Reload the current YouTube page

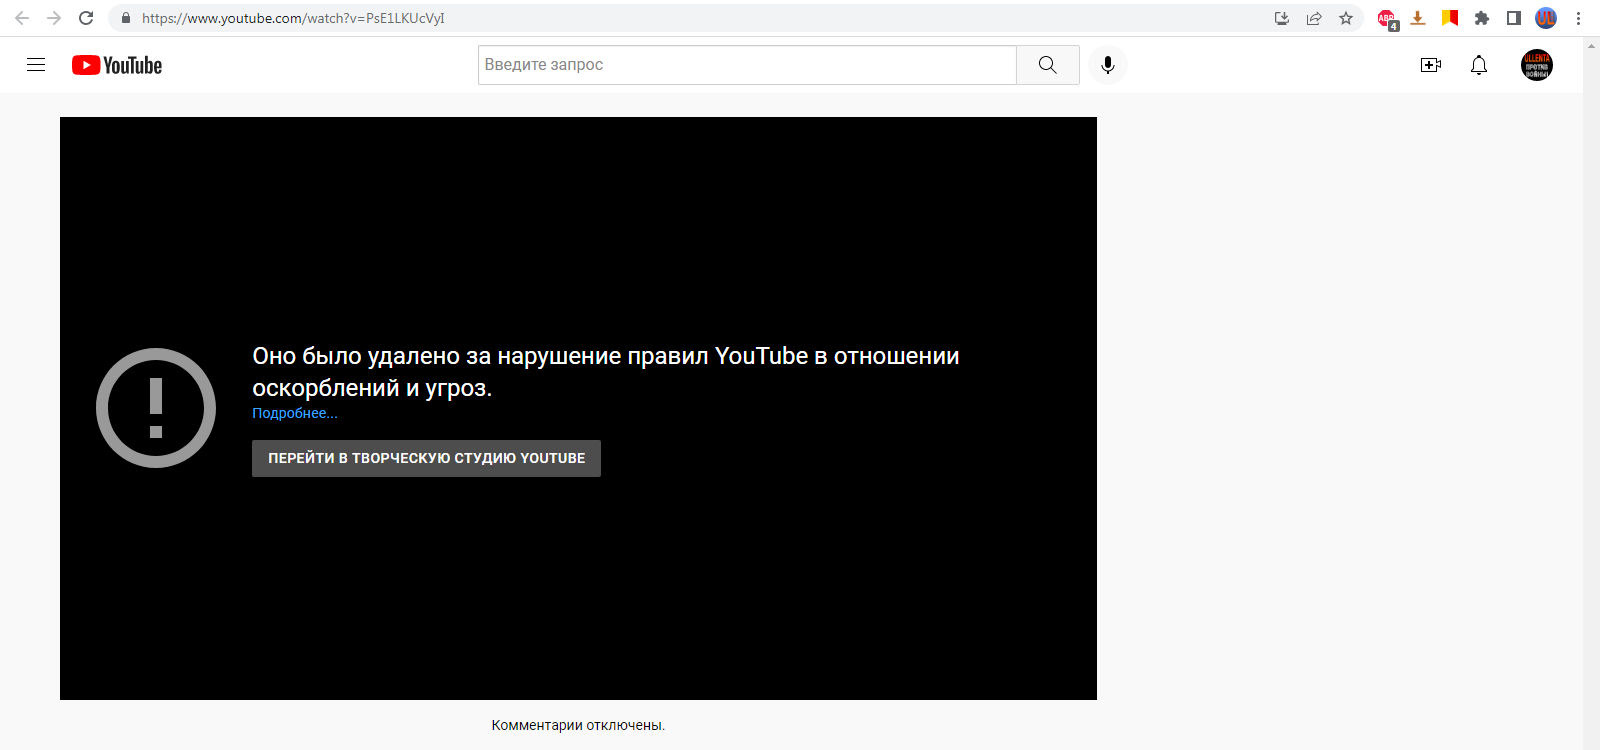tap(86, 18)
